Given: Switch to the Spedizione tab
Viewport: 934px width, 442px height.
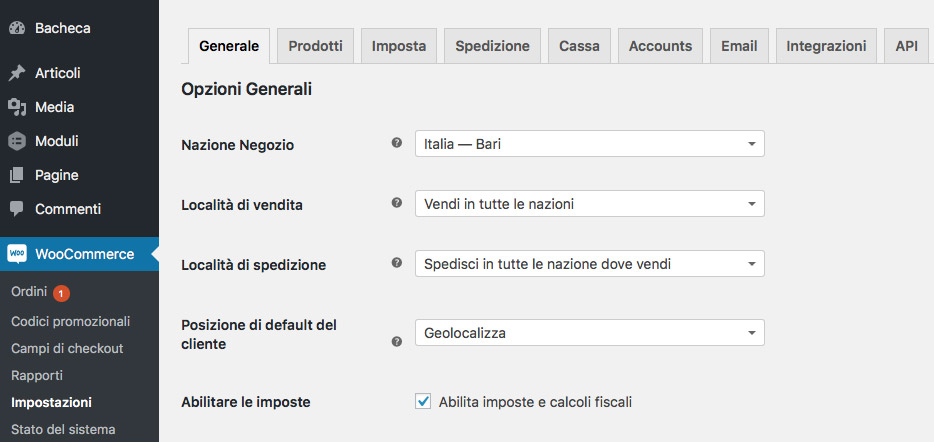Looking at the screenshot, I should (493, 46).
